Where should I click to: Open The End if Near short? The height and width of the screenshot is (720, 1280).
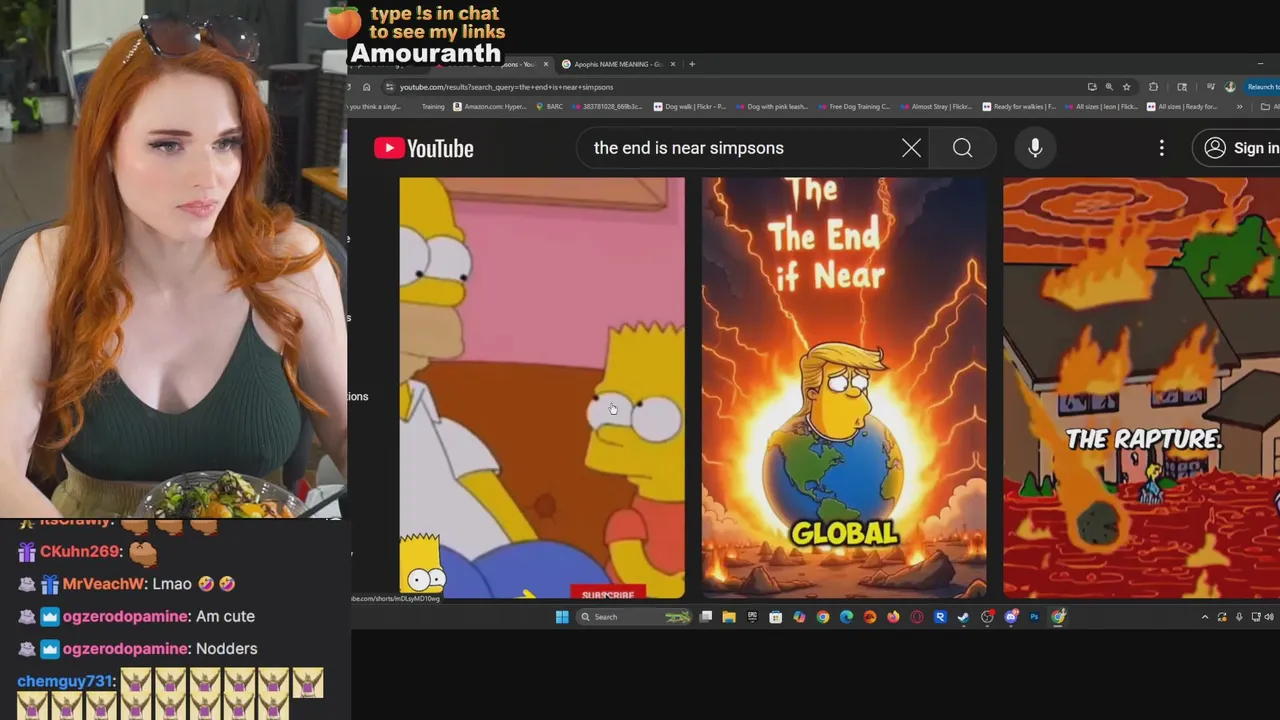pyautogui.click(x=844, y=388)
